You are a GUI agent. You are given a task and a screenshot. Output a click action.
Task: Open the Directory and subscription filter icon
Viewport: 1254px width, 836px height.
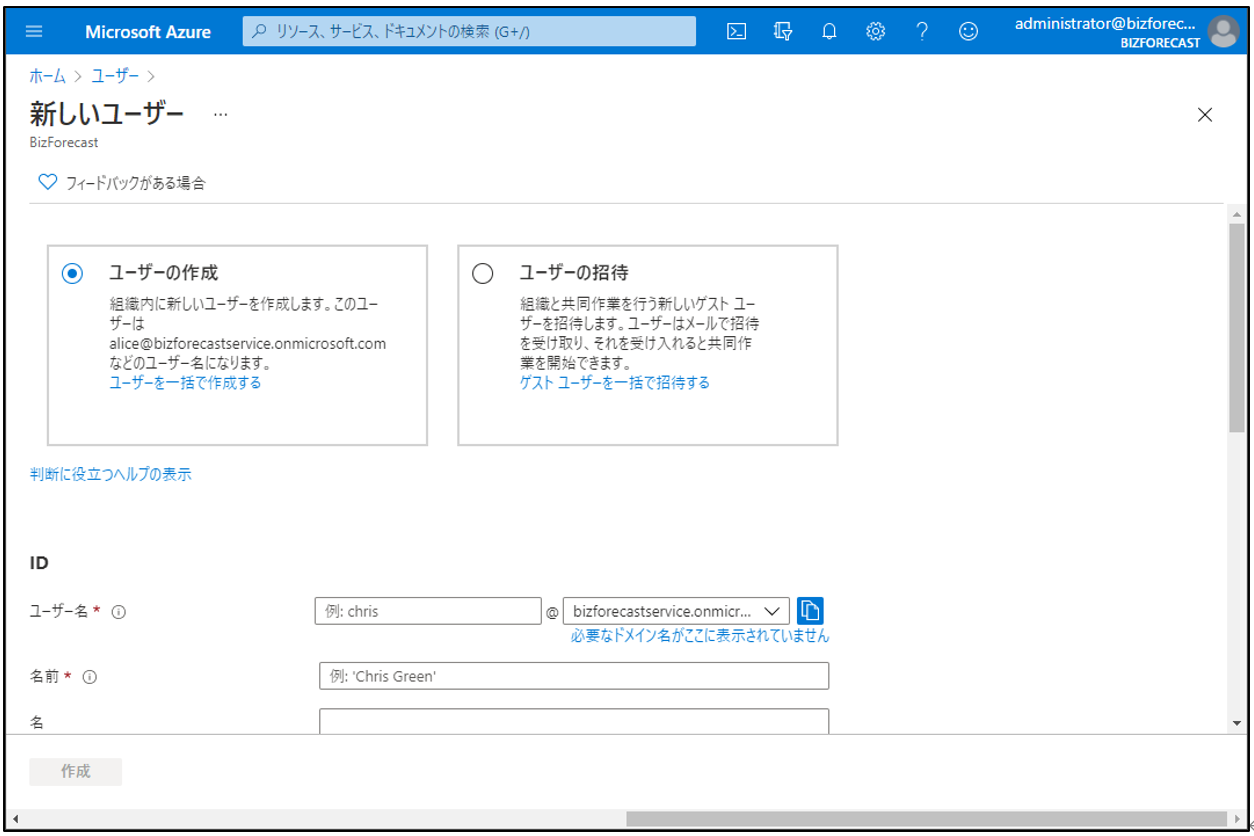[x=783, y=31]
